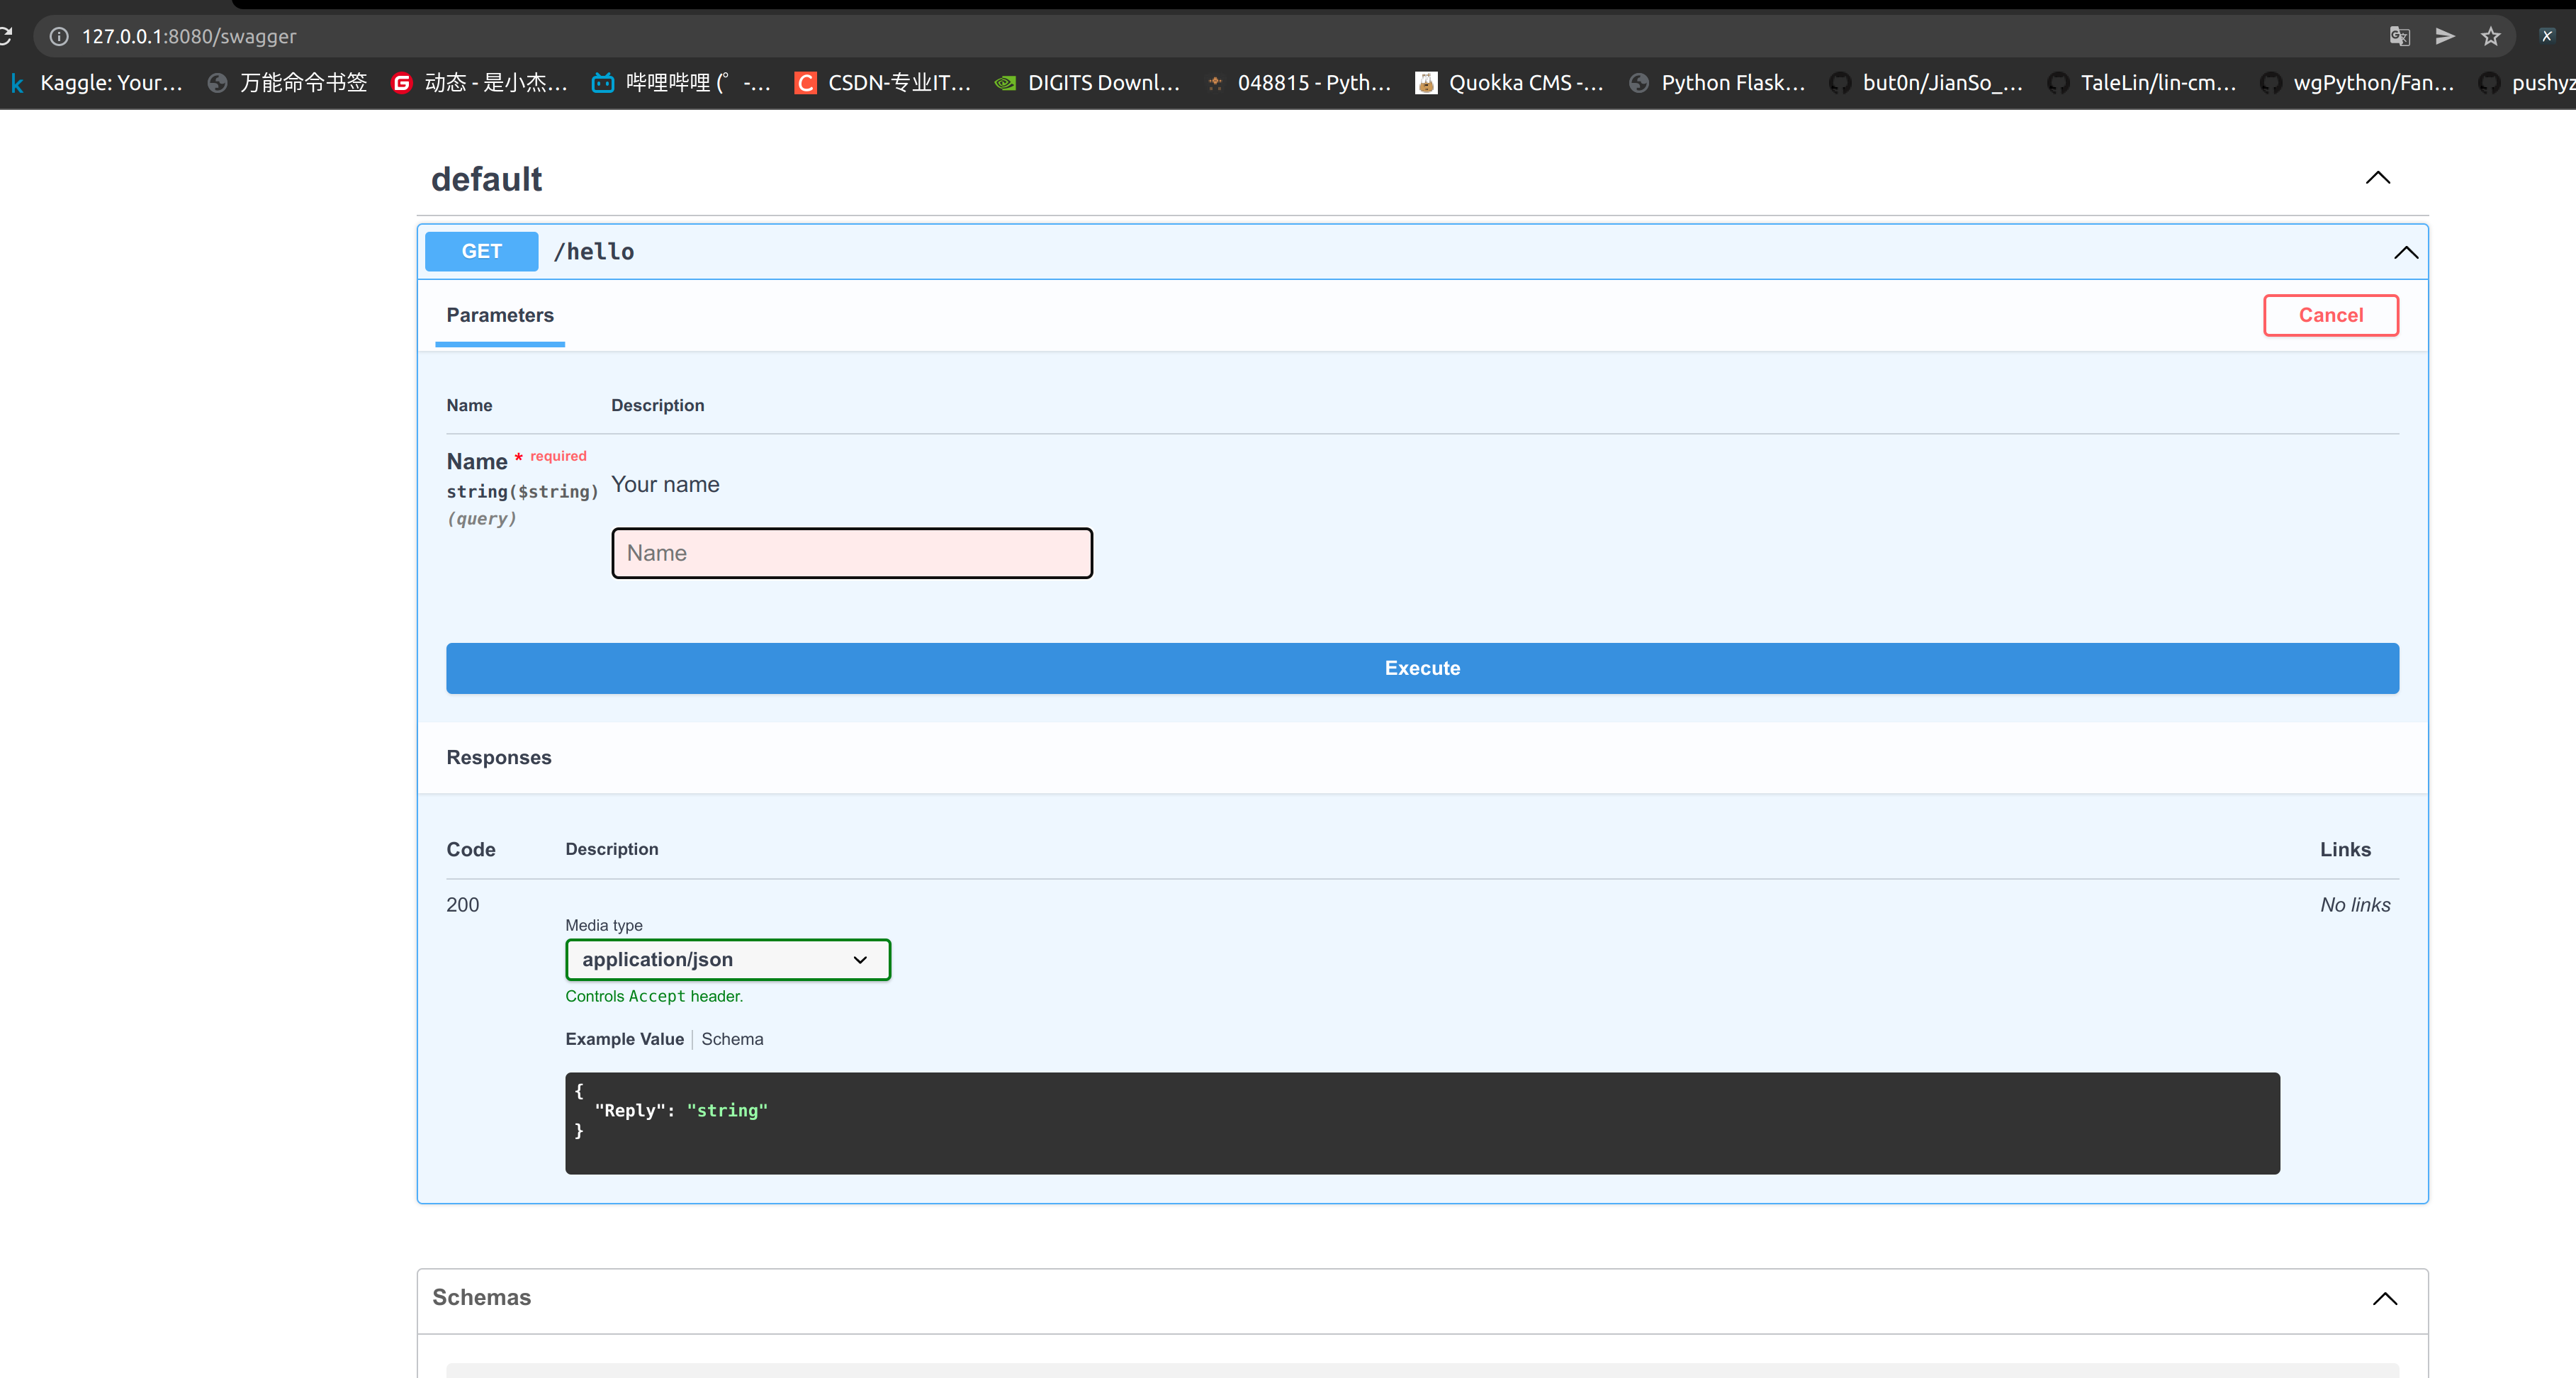Collapse the Schemas section
The image size is (2576, 1378).
(2385, 1298)
